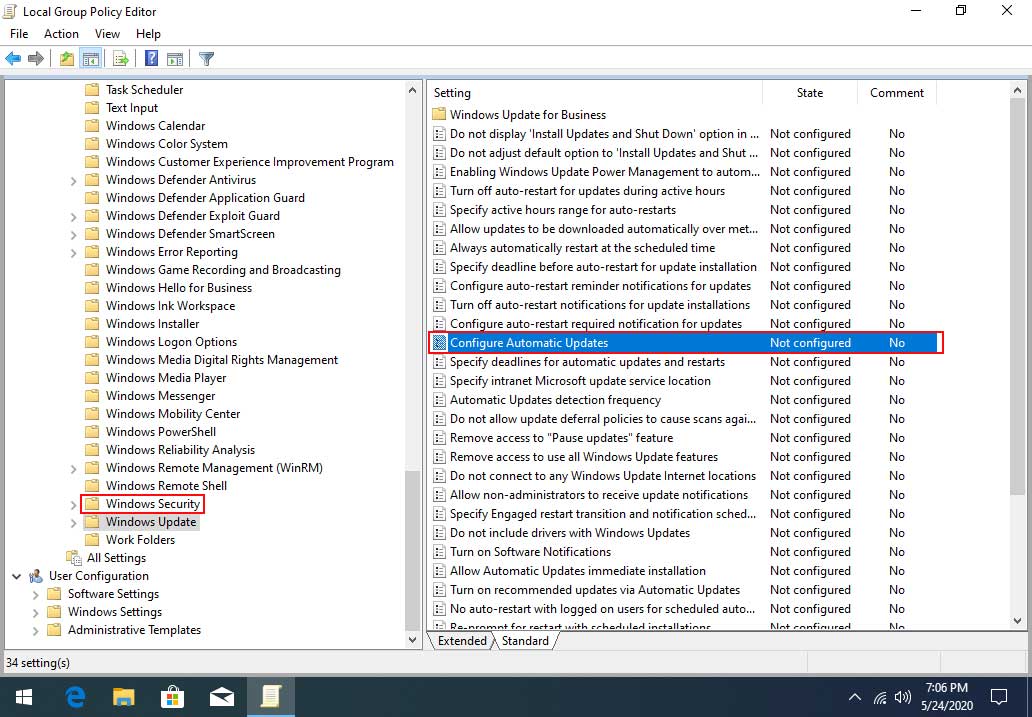
Task: Select Configure Automatic Updates setting
Action: point(685,343)
